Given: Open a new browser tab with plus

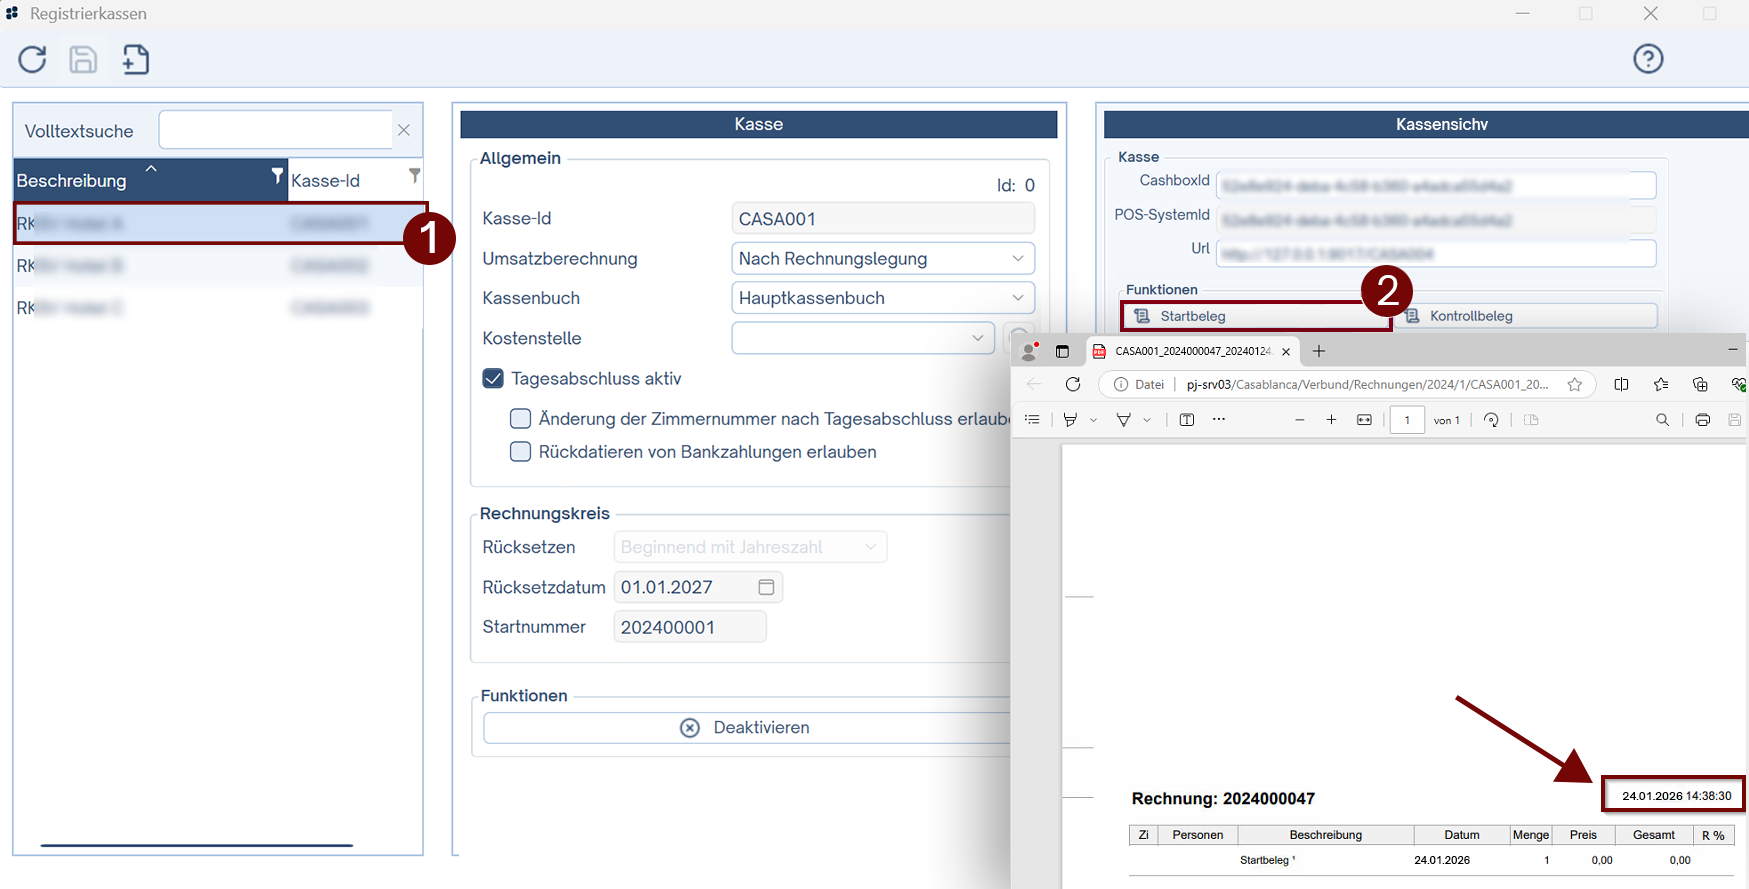Looking at the screenshot, I should 1319,351.
